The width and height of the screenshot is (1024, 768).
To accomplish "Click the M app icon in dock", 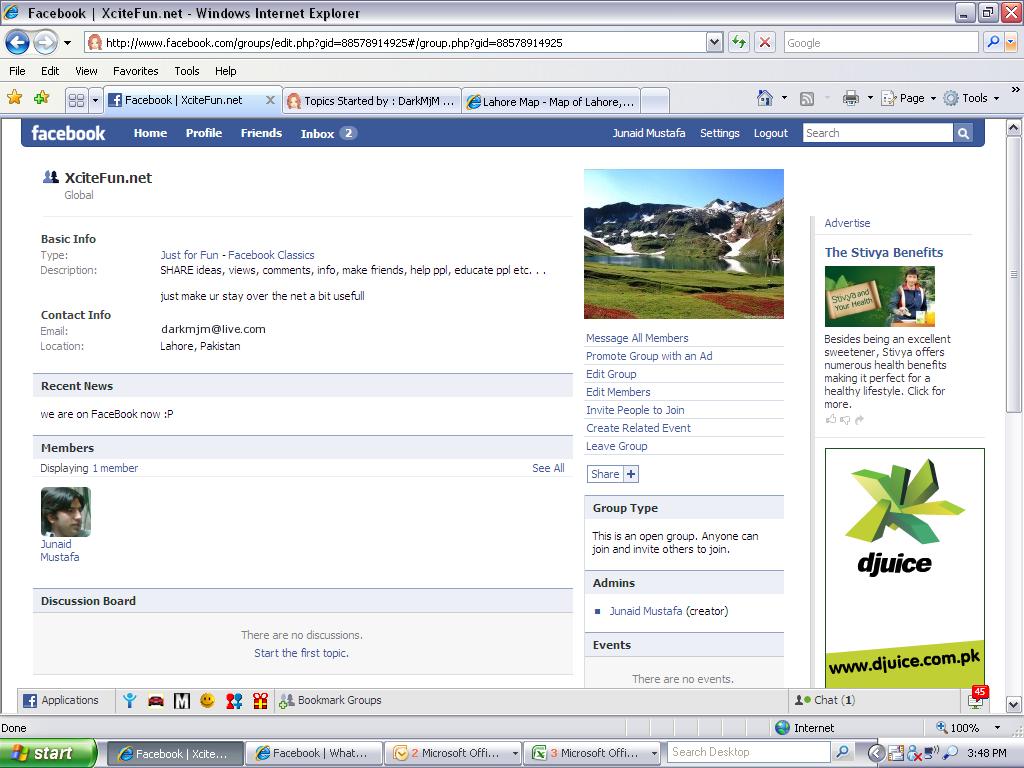I will [182, 701].
